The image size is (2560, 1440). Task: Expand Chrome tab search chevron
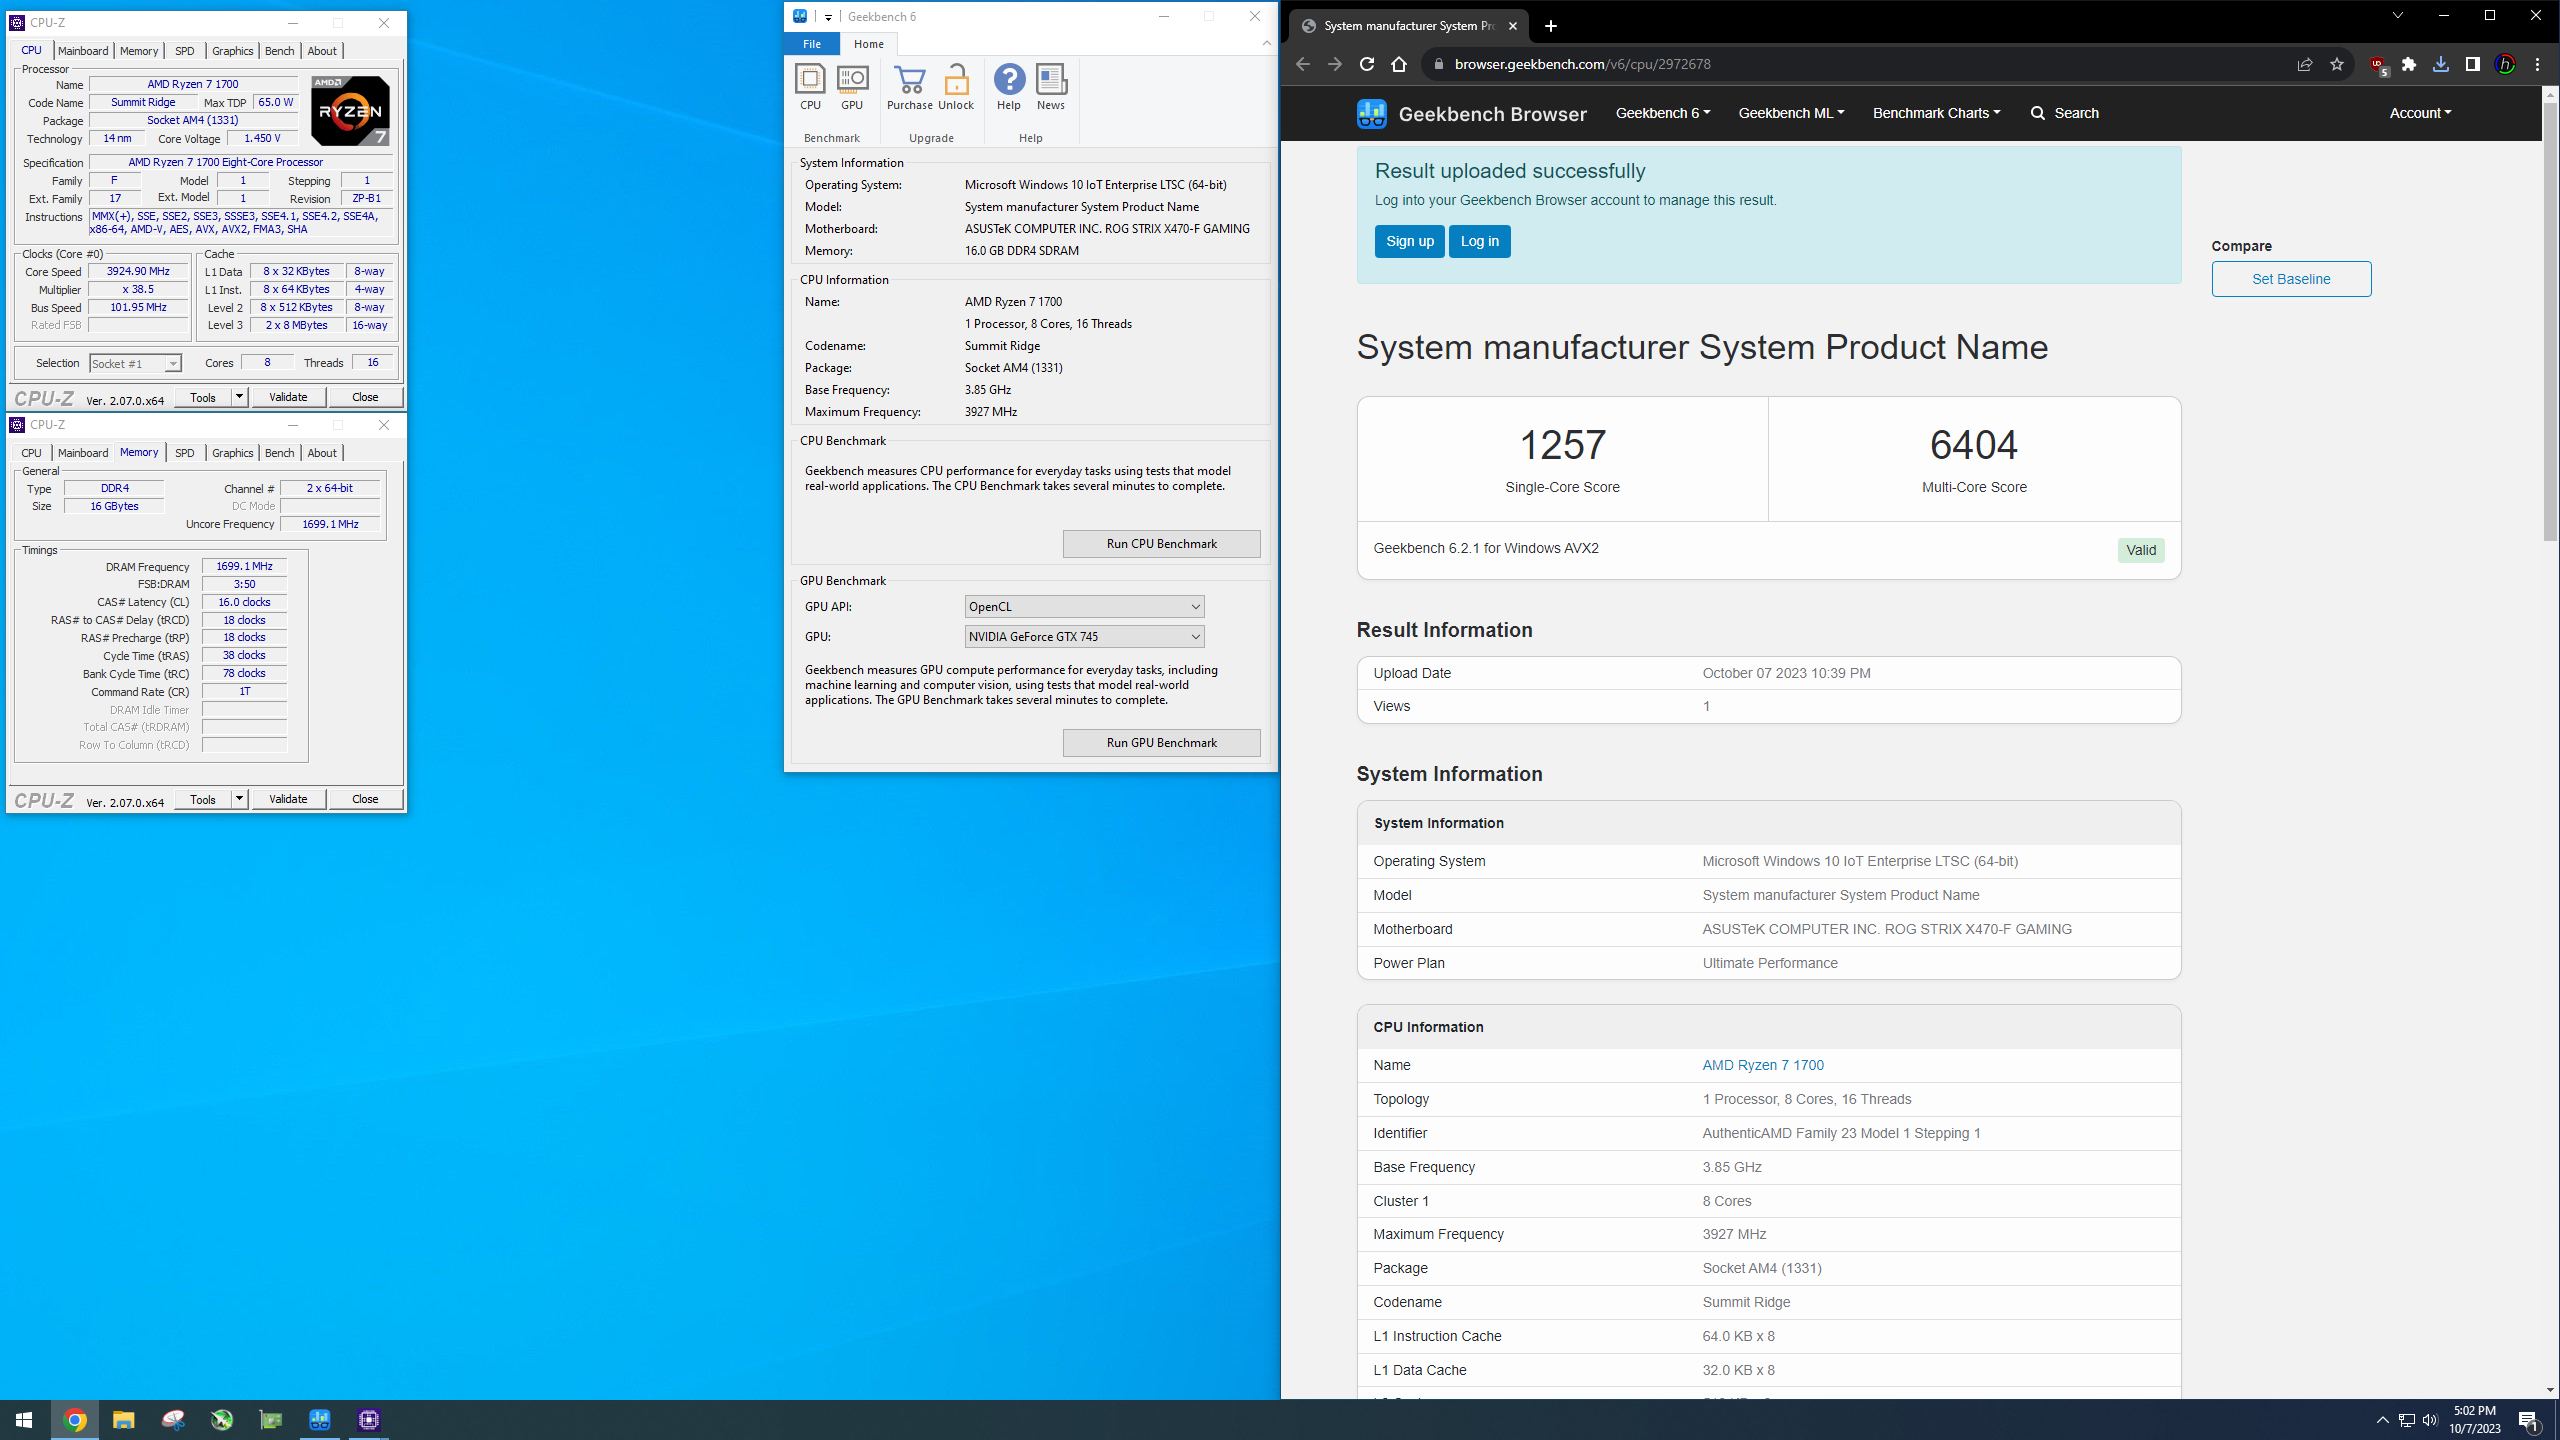click(x=2397, y=15)
